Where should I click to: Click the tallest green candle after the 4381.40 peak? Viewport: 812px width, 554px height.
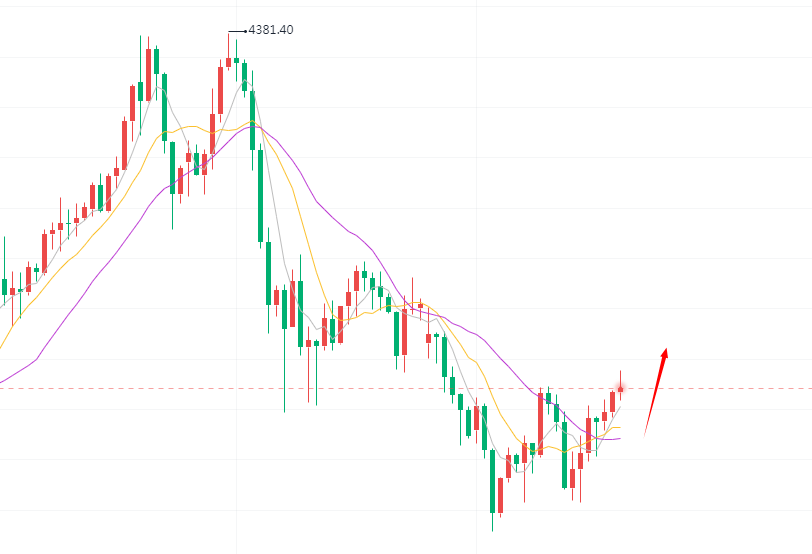[x=260, y=195]
